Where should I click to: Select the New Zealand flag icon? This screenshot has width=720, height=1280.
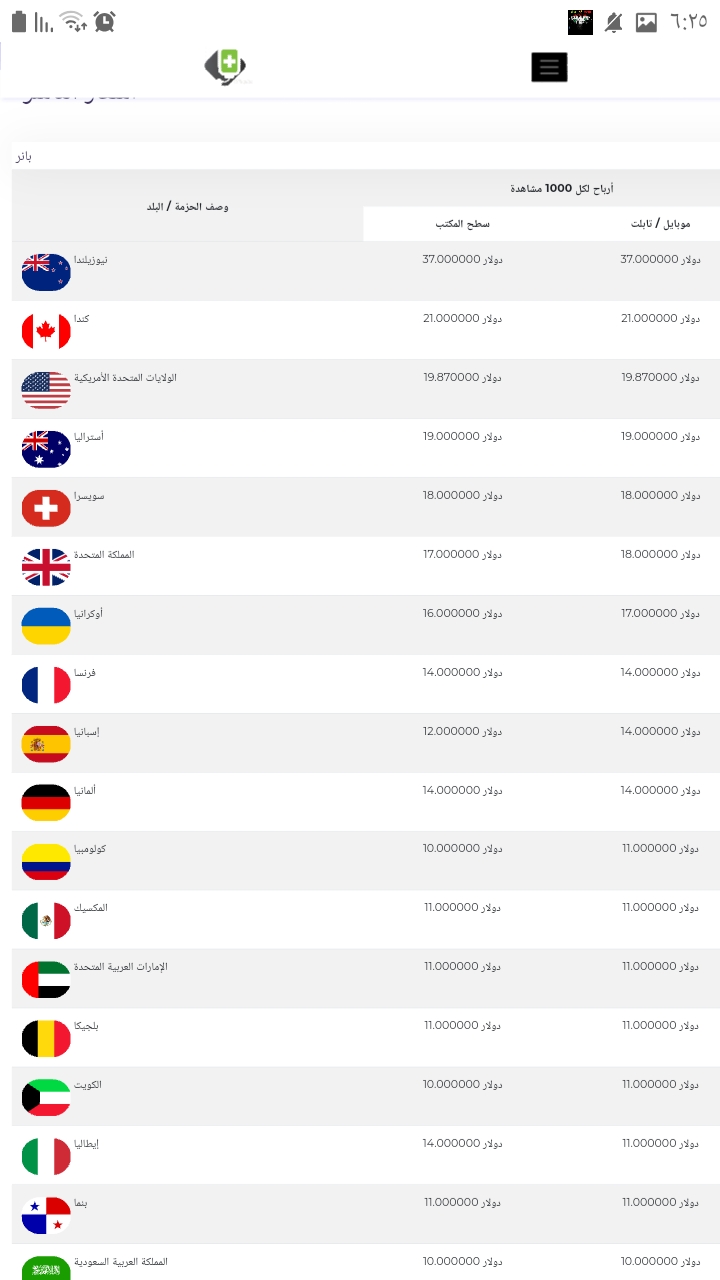(x=46, y=272)
